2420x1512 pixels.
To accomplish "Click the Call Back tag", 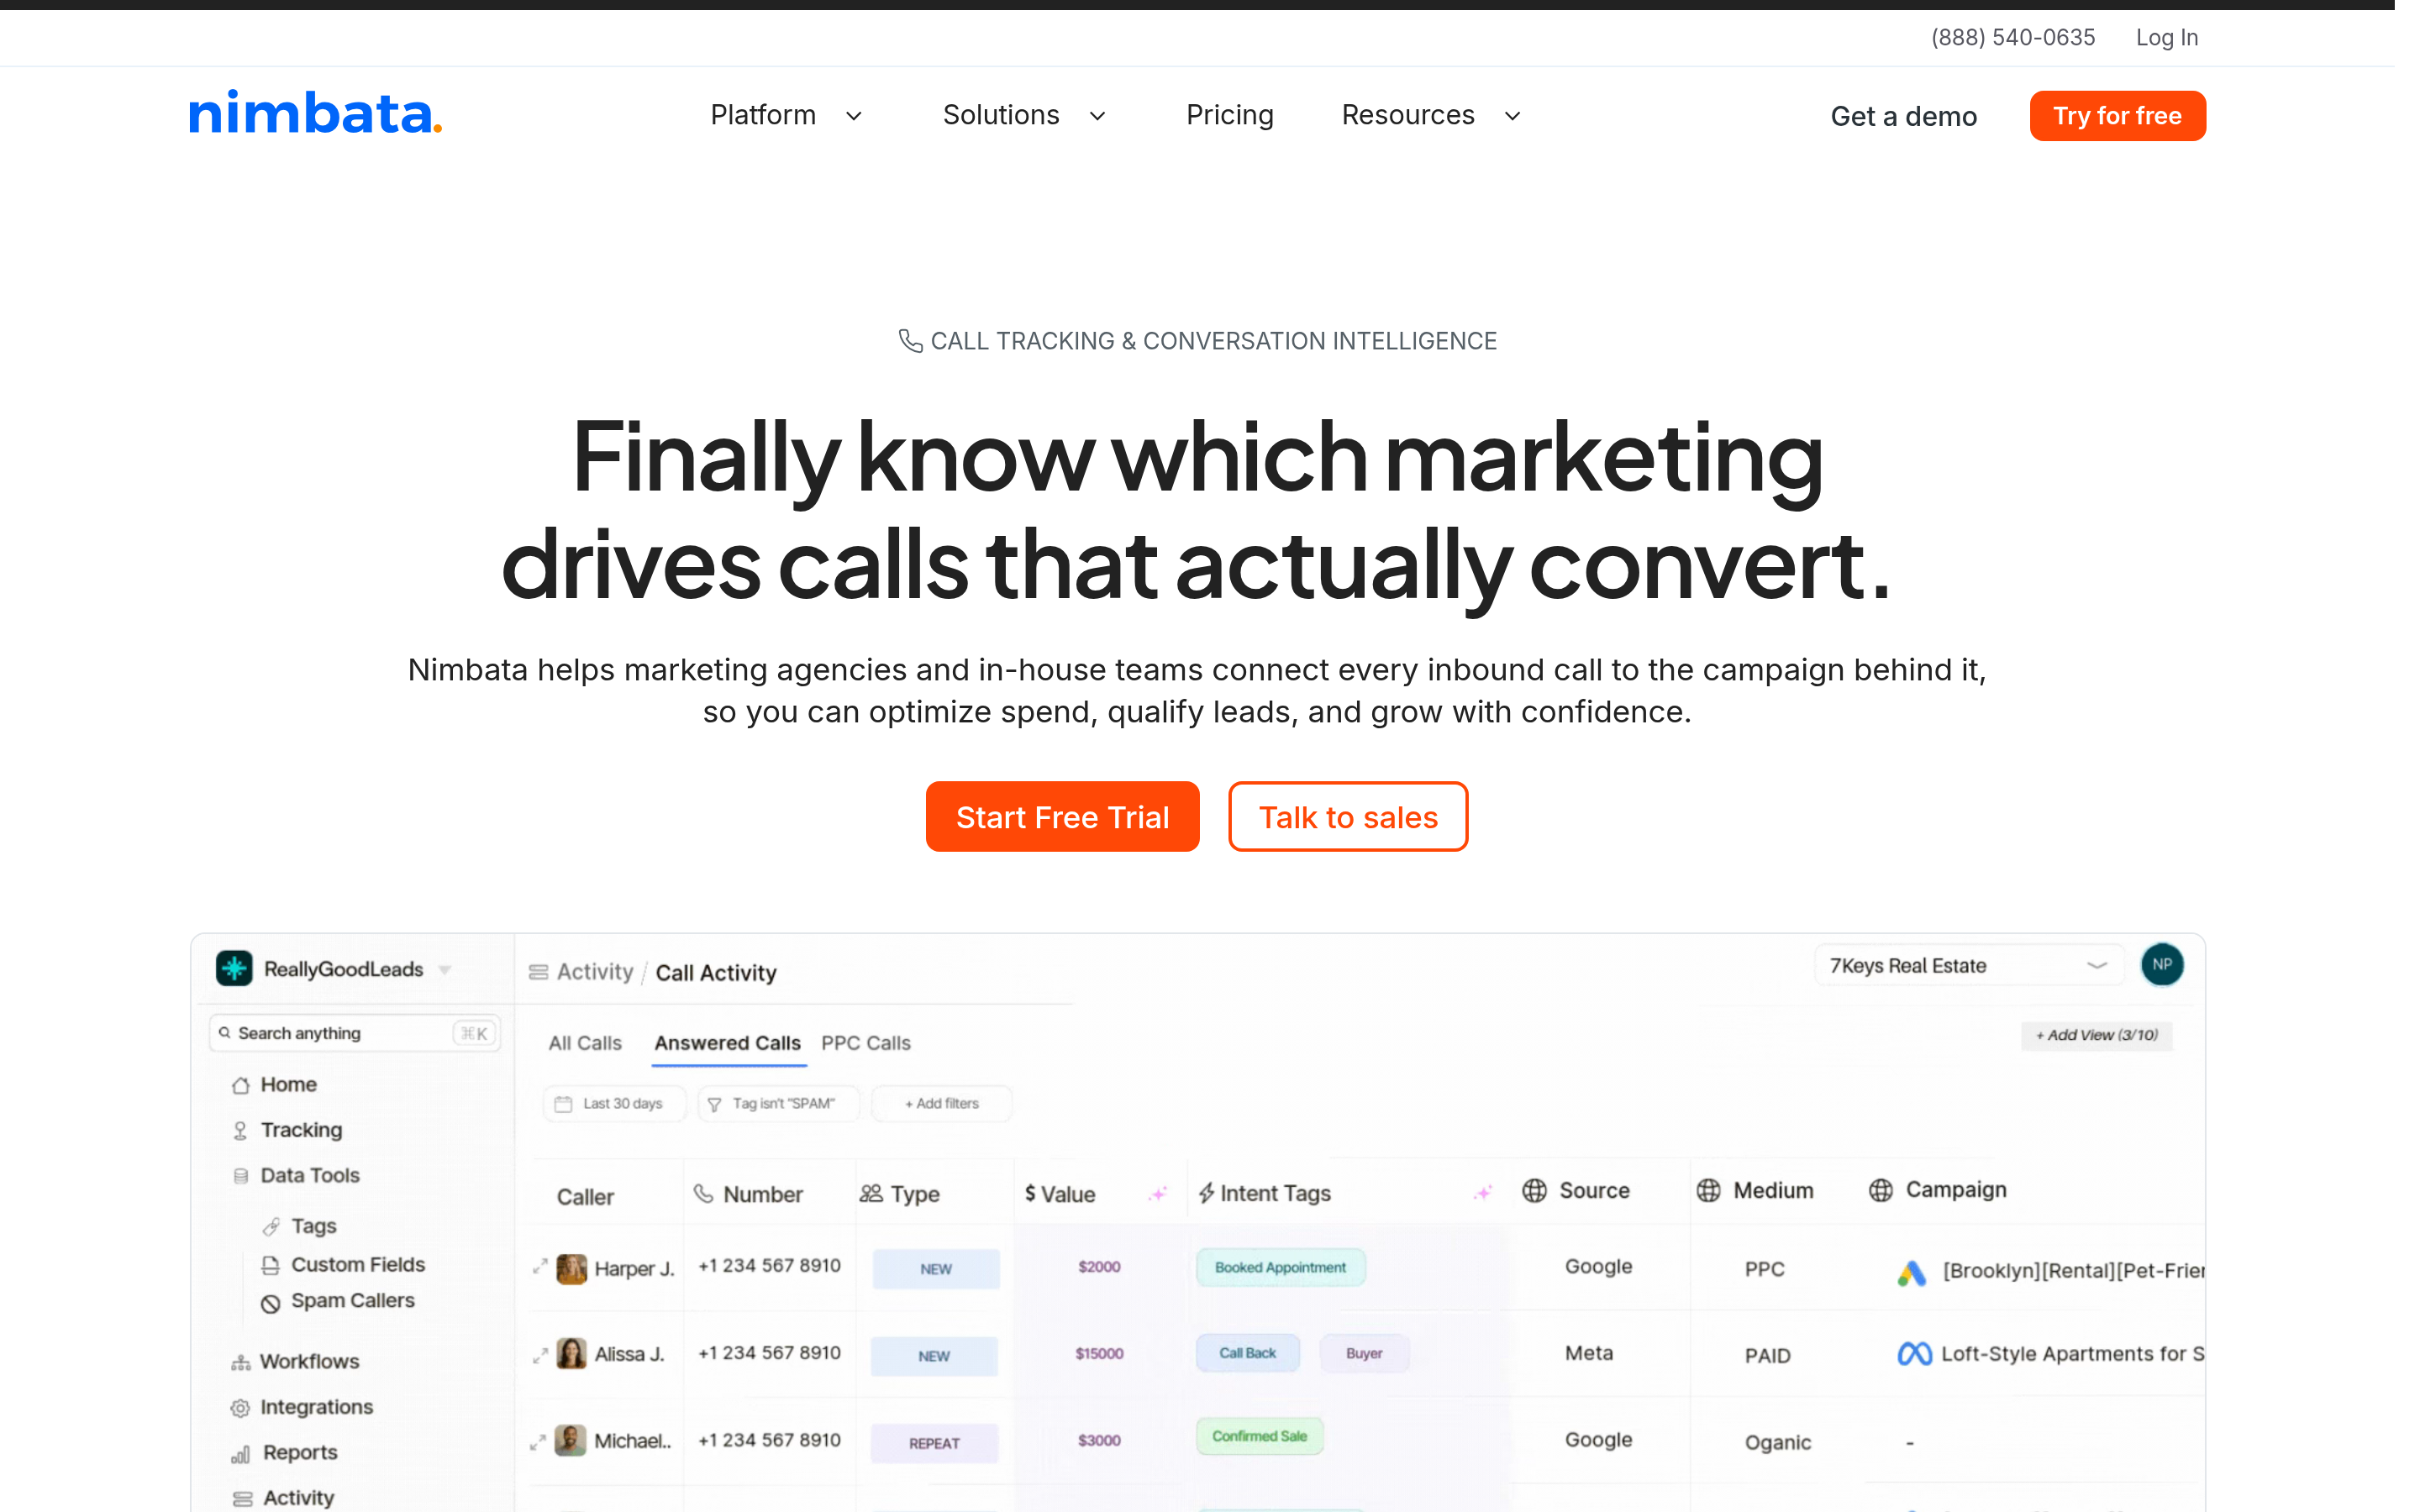I will tap(1247, 1353).
